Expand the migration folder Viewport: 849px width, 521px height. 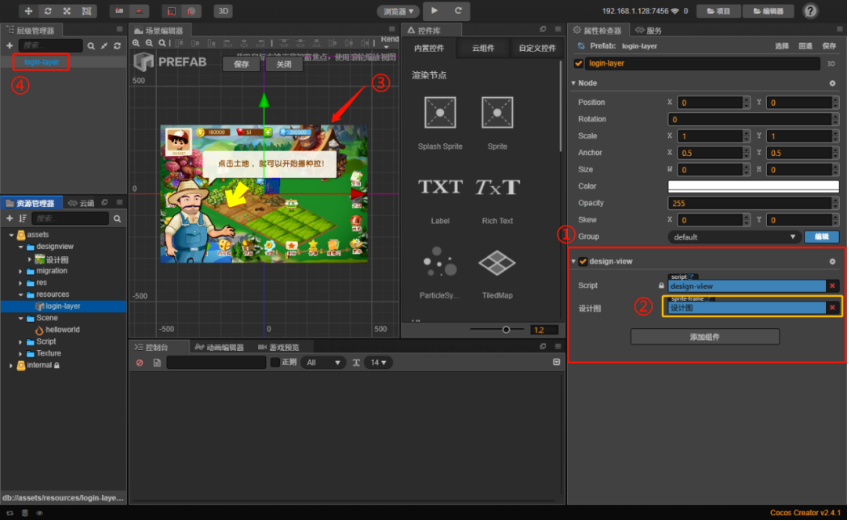[x=21, y=271]
